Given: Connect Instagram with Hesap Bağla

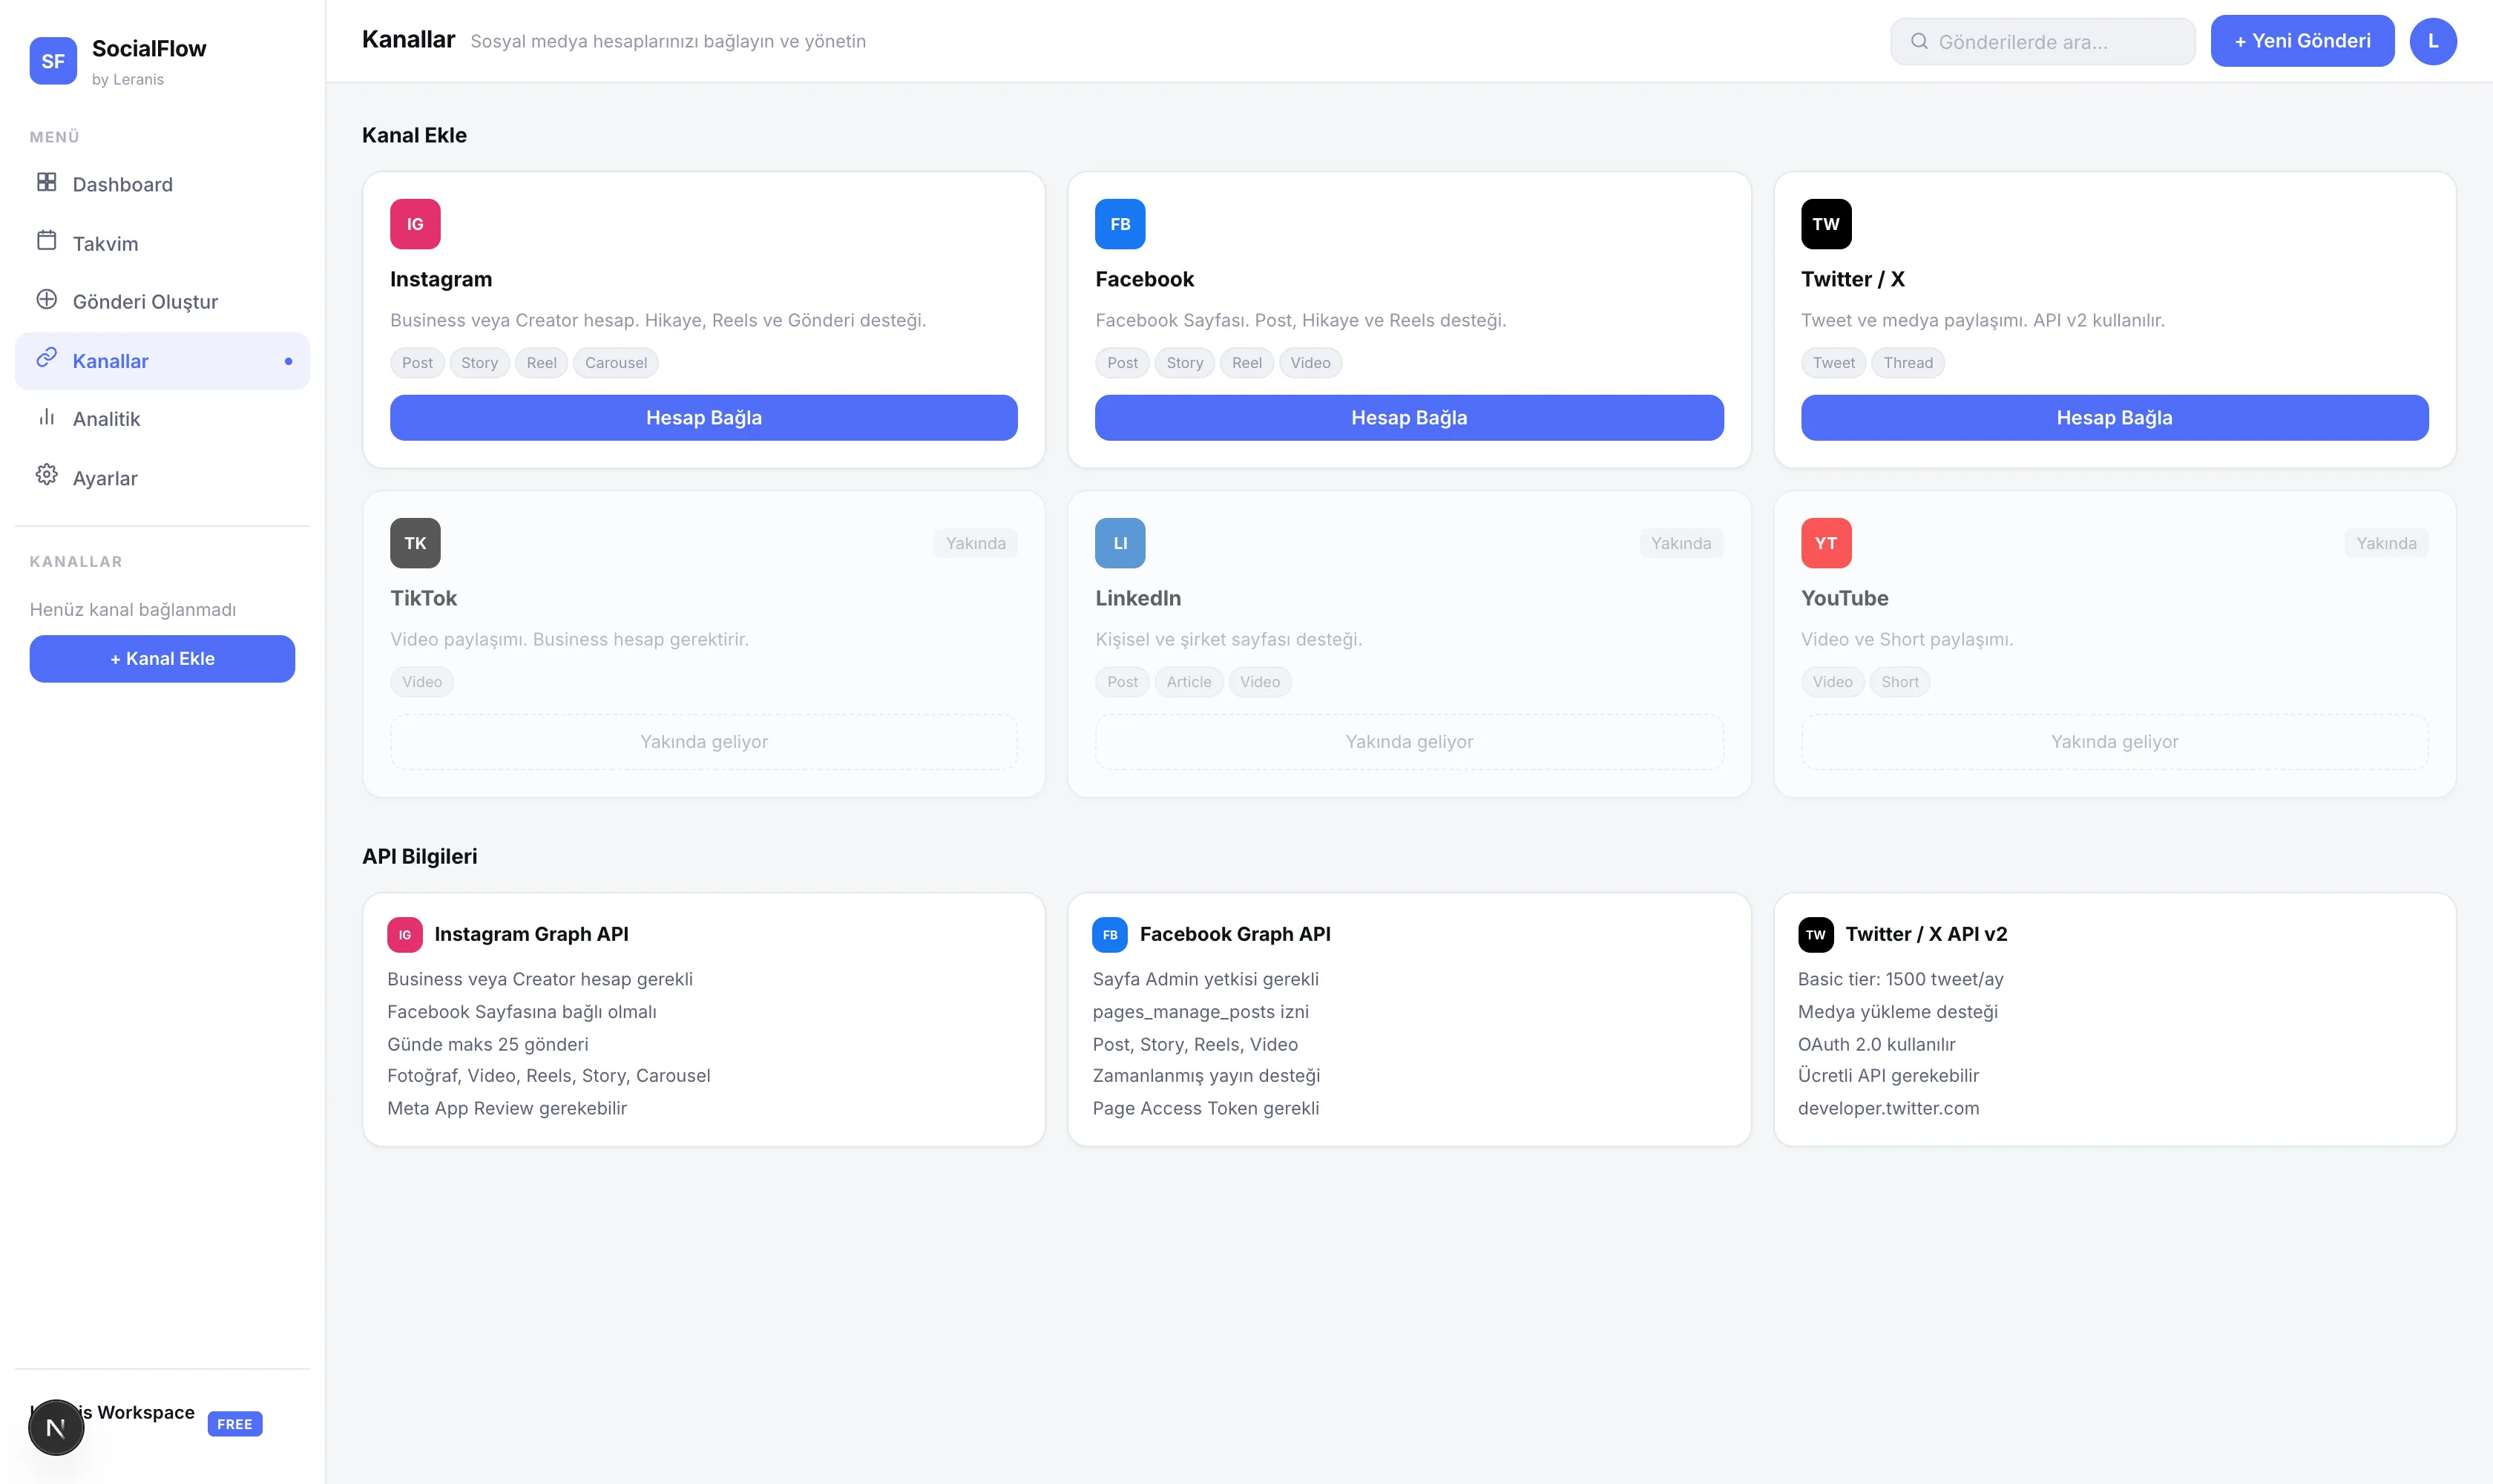Looking at the screenshot, I should tap(704, 418).
